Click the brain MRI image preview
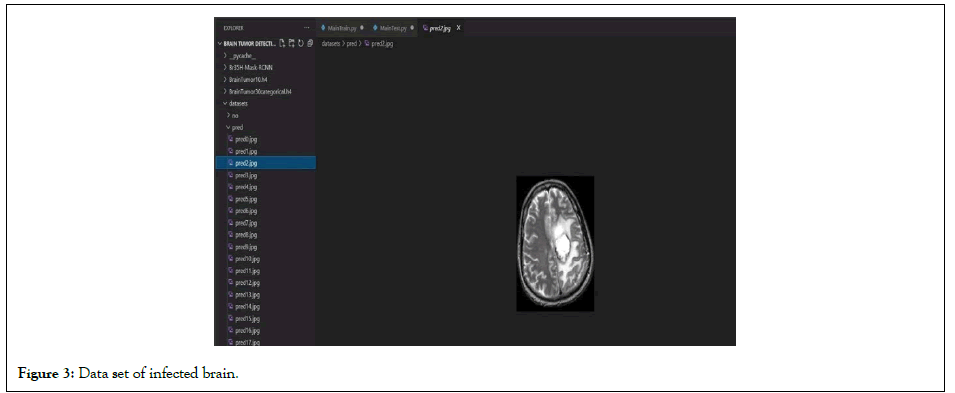 [555, 244]
